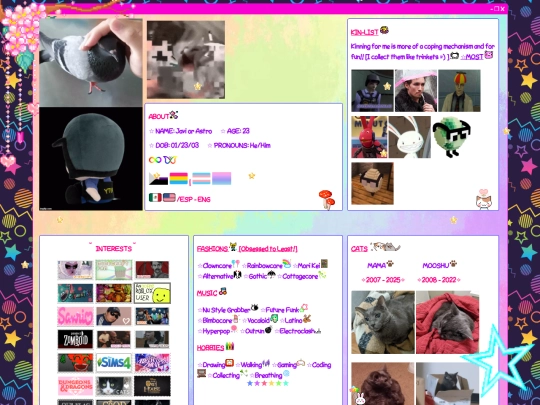
Task: Click the pixelated grayscale image
Action: 186,60
